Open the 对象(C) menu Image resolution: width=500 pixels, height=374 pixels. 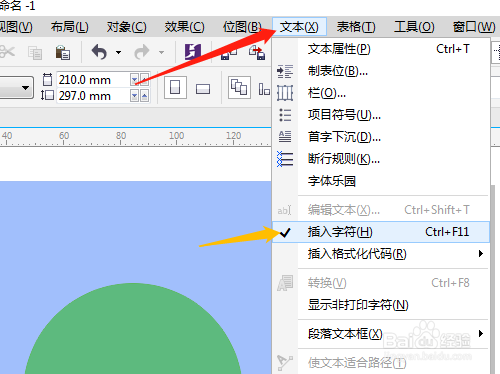click(126, 27)
